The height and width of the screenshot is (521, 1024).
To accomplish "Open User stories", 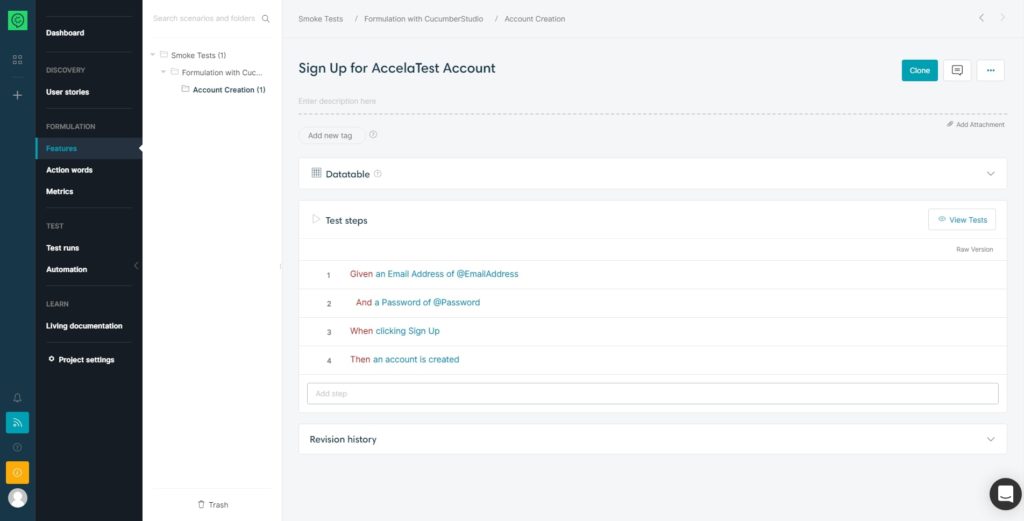I will pyautogui.click(x=67, y=92).
